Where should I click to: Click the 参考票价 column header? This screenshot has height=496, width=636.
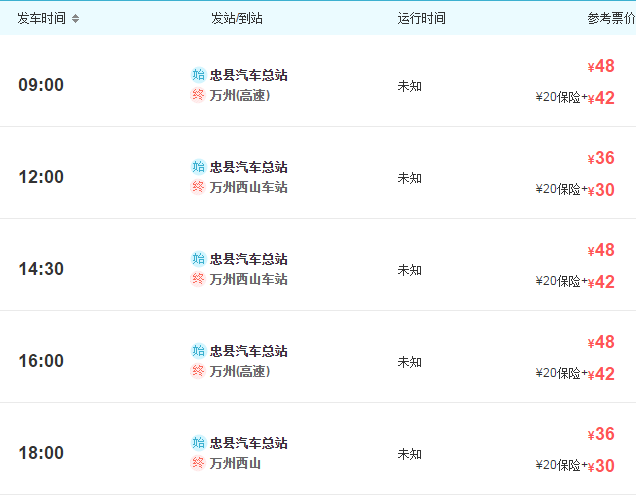(611, 18)
